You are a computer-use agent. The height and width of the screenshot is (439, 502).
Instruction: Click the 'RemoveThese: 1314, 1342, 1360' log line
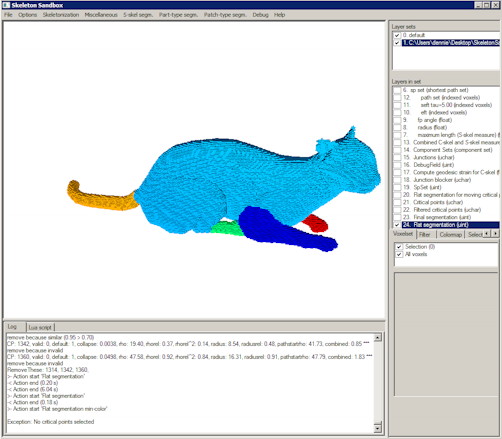pyautogui.click(x=48, y=370)
